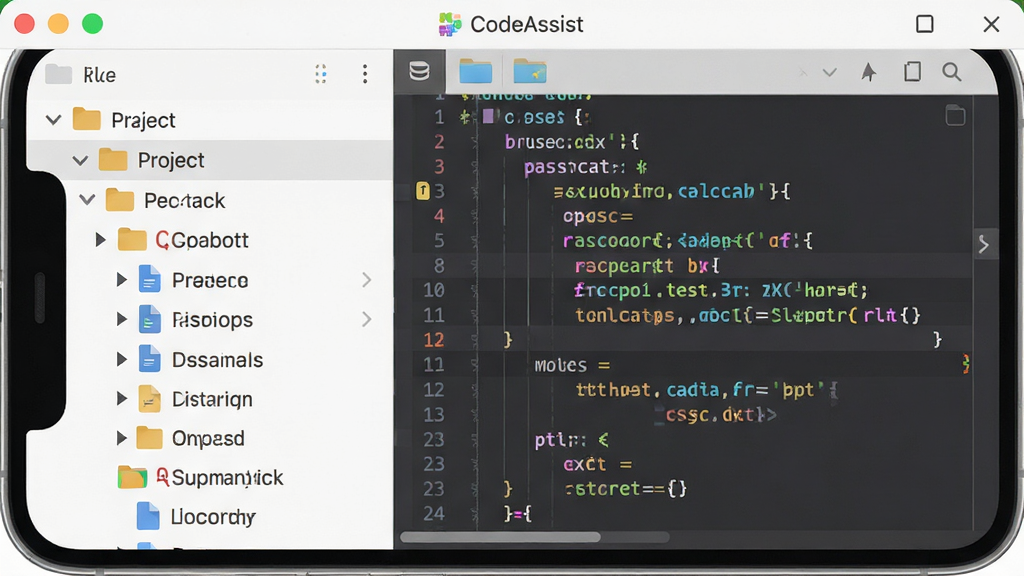Collapse the highlighted "Project" folder chevron
The height and width of the screenshot is (576, 1024).
pos(80,160)
